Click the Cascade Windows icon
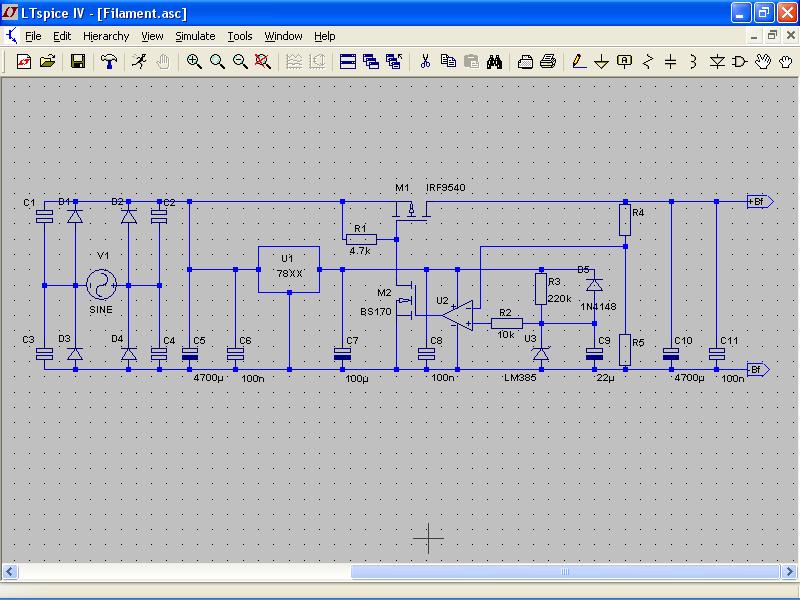800x600 pixels. pos(371,62)
